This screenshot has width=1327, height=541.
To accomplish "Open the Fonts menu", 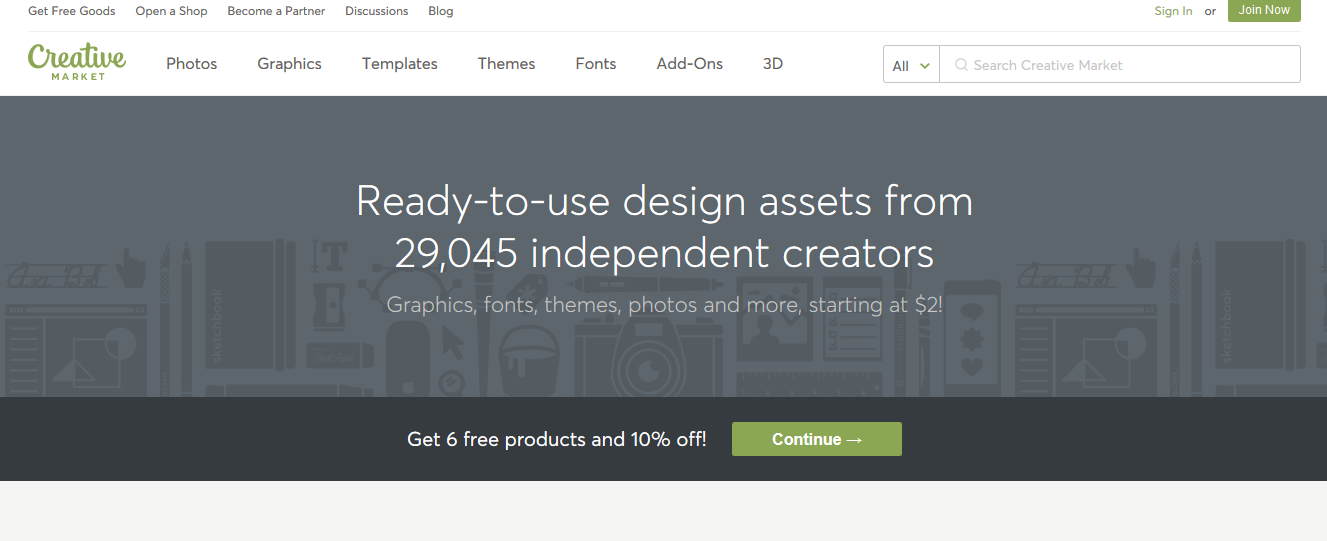I will [596, 64].
